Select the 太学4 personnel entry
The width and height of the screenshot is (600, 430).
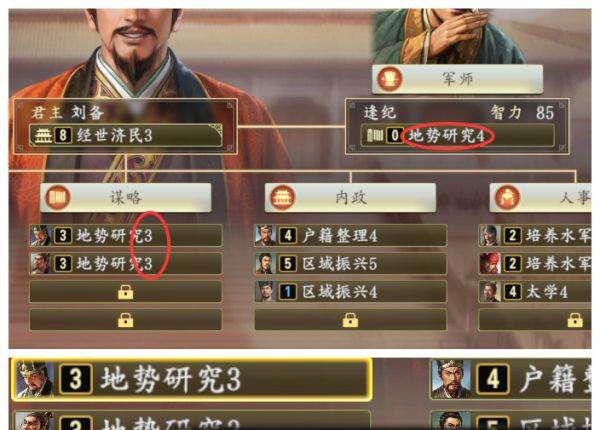point(535,292)
